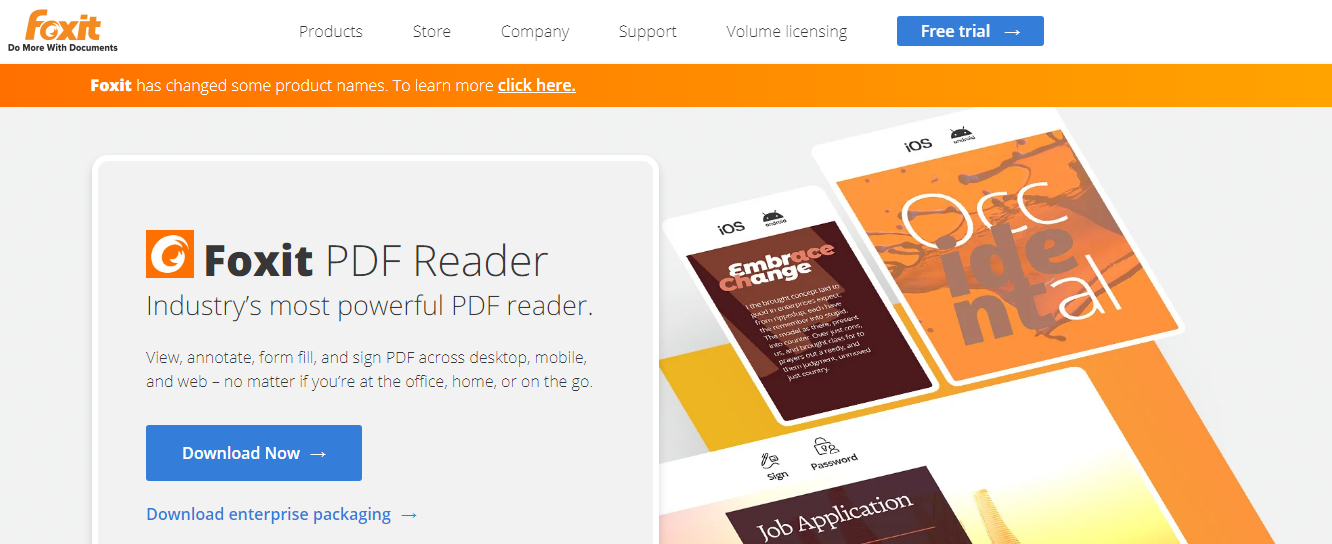Click the orange Foxit PDF Reader icon
This screenshot has width=1332, height=544.
[170, 254]
